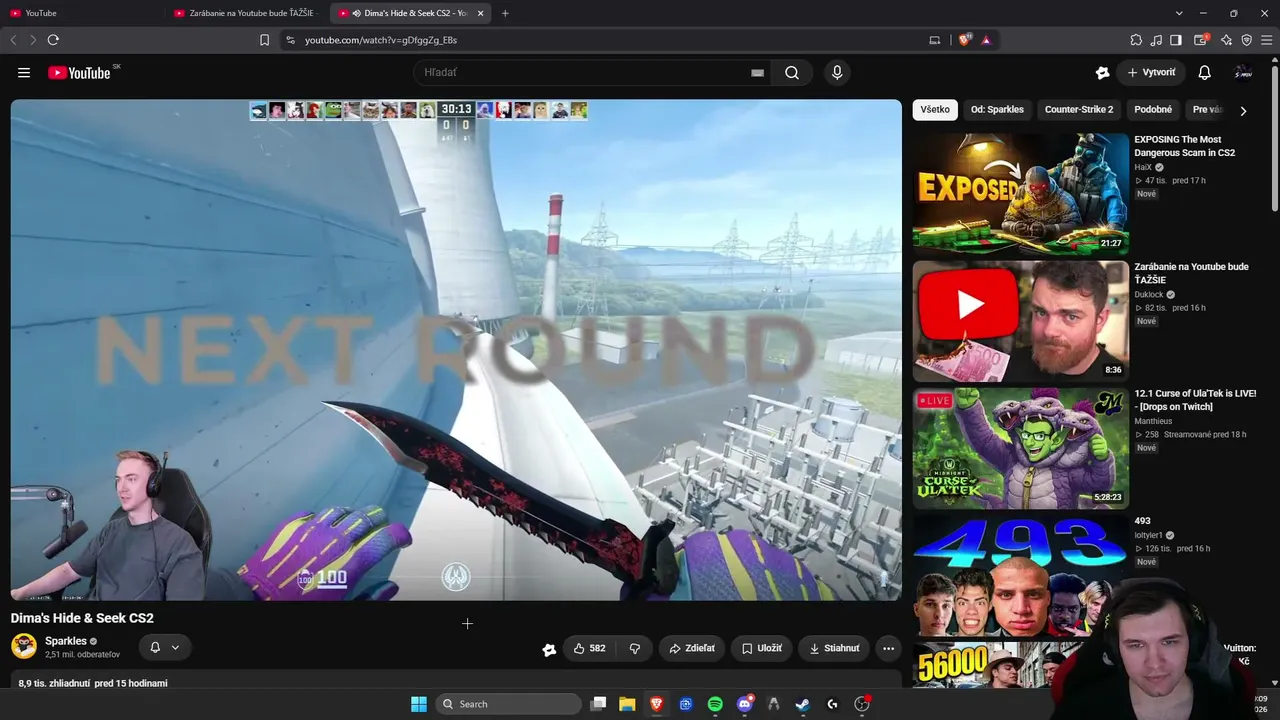Open Steam from the taskbar
1280x720 pixels.
point(802,704)
